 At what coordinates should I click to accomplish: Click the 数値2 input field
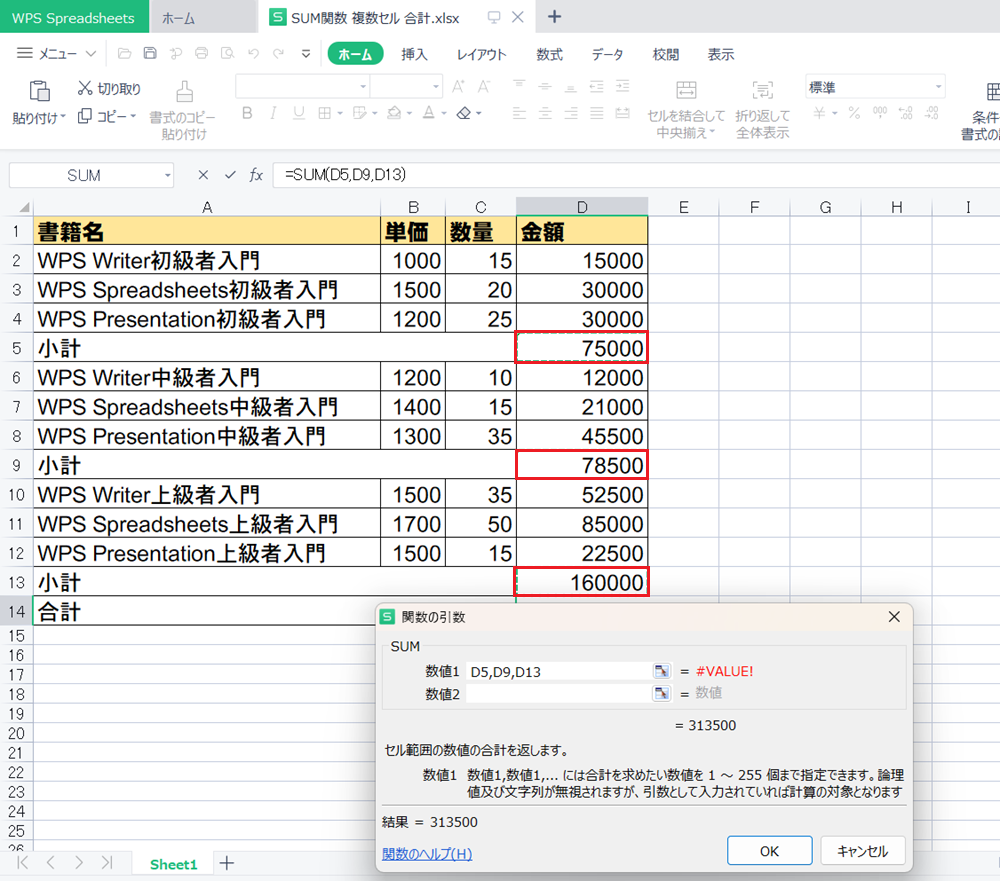pos(558,693)
